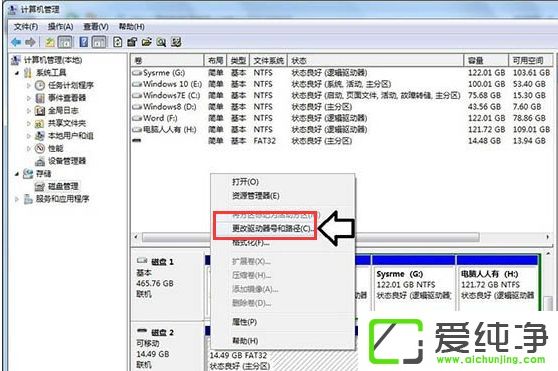Click the 磁盘 1 disk label
The height and width of the screenshot is (371, 558).
(163, 262)
